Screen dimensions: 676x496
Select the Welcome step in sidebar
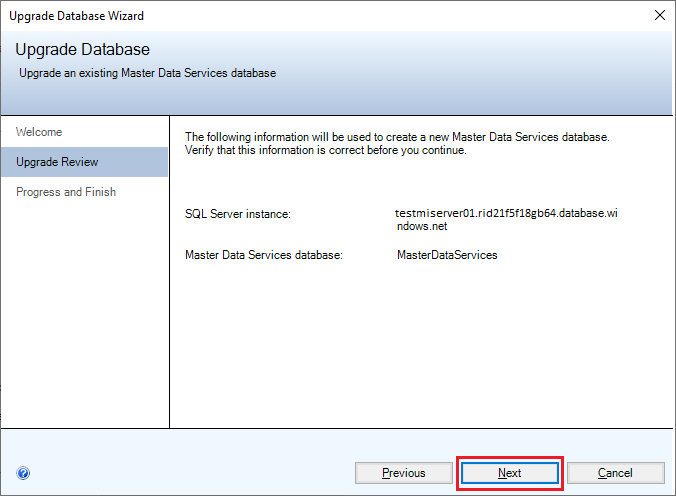(39, 132)
